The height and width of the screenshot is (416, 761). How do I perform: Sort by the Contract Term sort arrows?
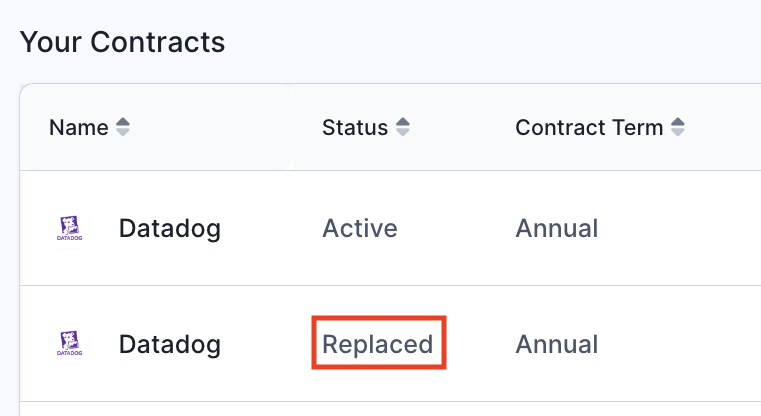tap(678, 127)
